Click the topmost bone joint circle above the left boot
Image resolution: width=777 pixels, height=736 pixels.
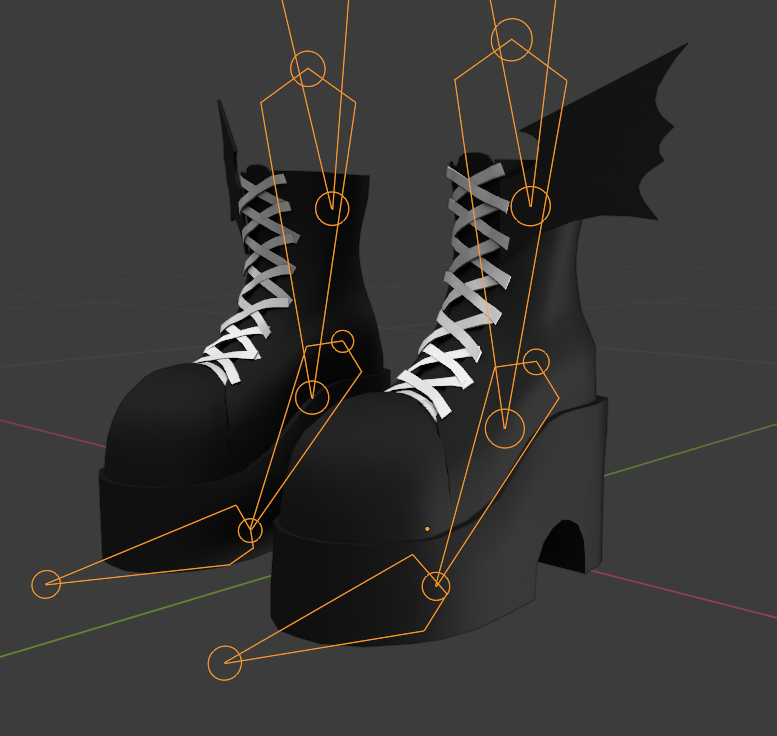308,68
